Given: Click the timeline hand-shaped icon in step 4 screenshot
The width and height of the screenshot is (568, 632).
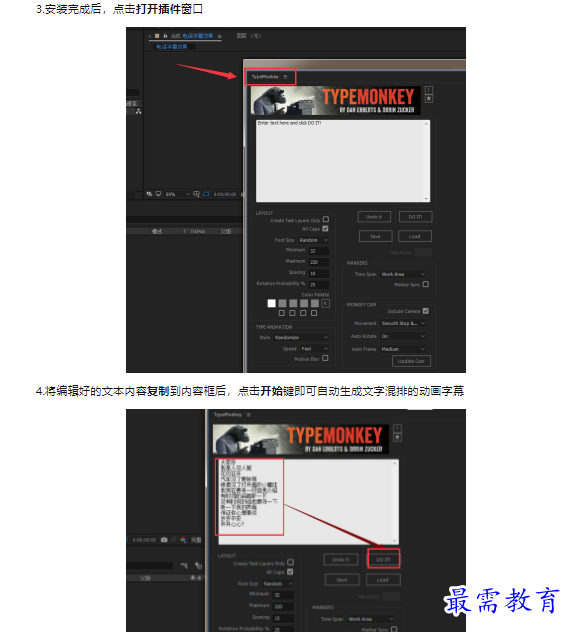Looking at the screenshot, I should (198, 566).
